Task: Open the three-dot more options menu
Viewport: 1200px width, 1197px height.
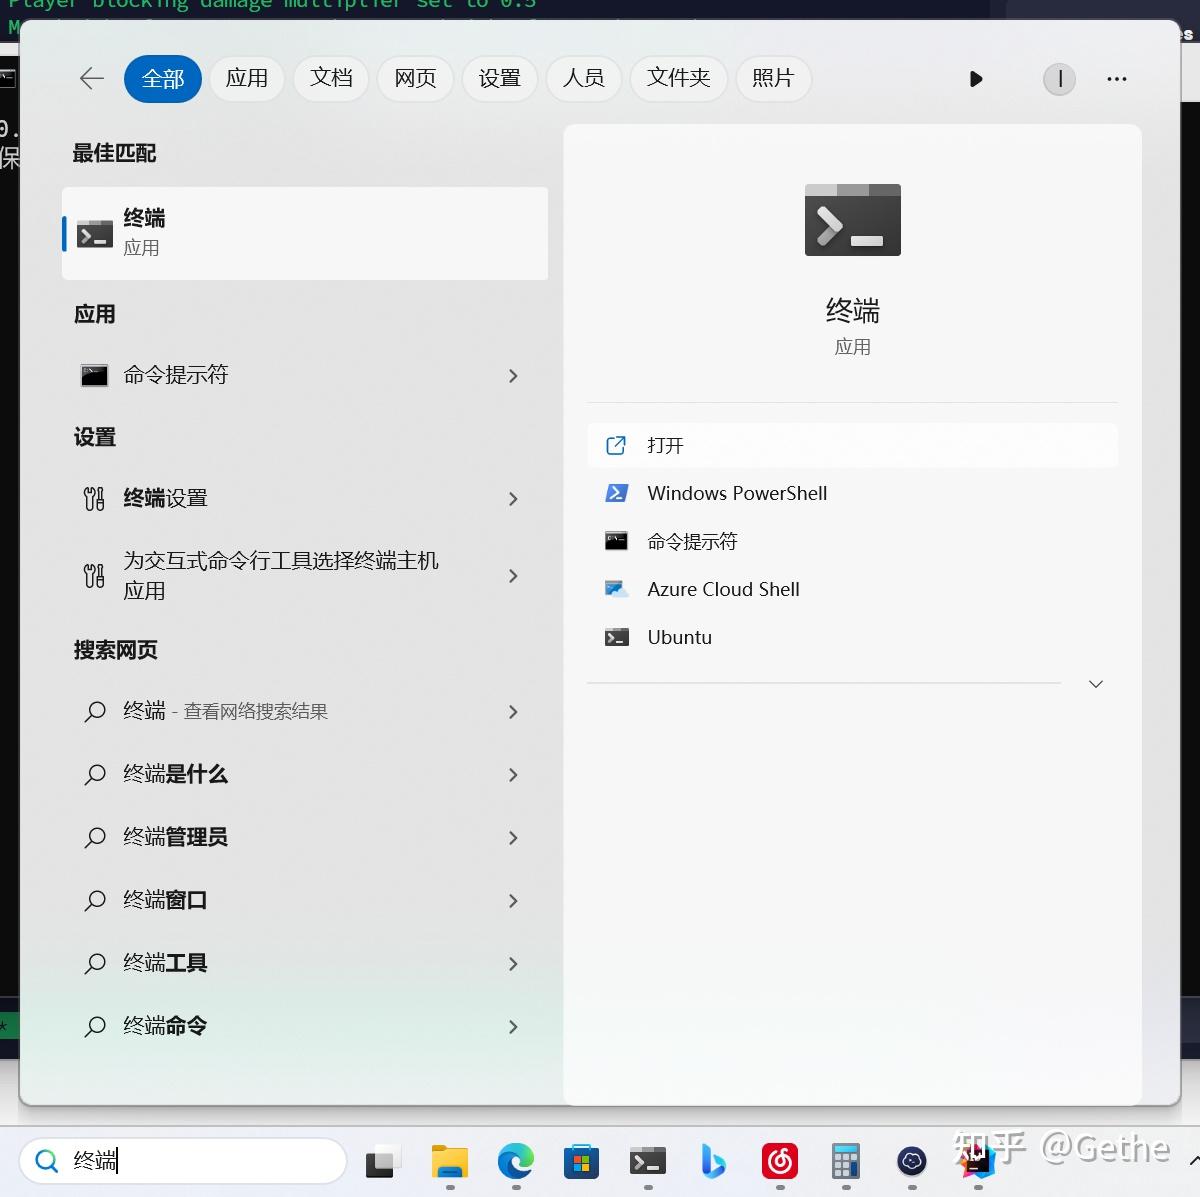Action: click(x=1117, y=79)
